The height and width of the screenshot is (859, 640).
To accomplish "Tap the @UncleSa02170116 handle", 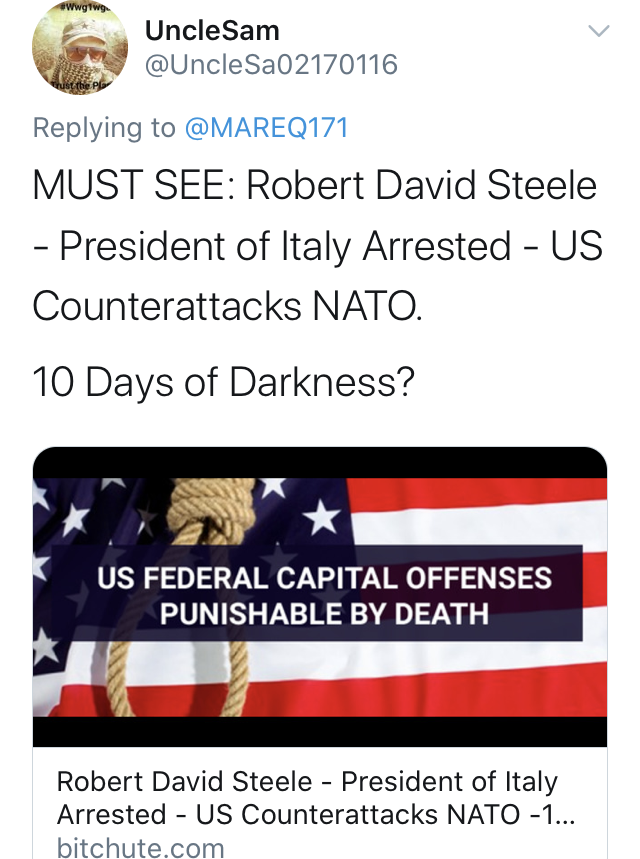I will [x=271, y=65].
